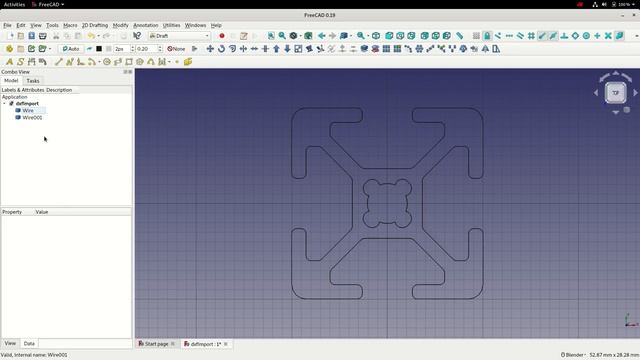
Task: Undo the last action
Action: click(91, 36)
